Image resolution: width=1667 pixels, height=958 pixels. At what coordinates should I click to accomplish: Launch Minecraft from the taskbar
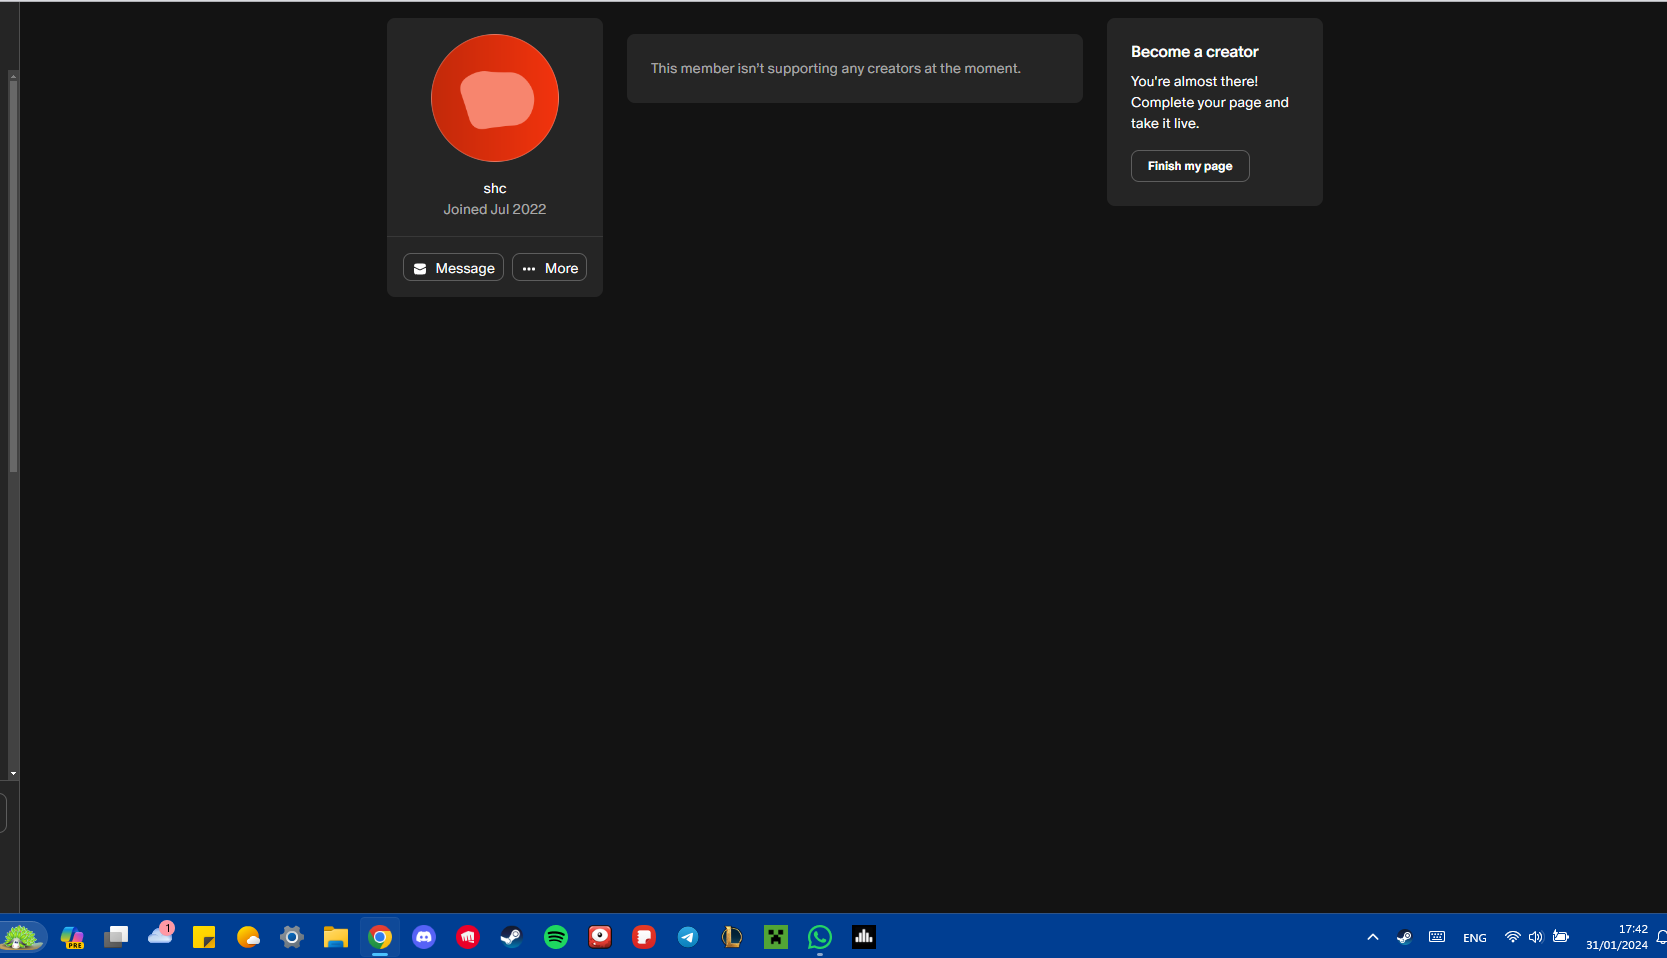(776, 937)
